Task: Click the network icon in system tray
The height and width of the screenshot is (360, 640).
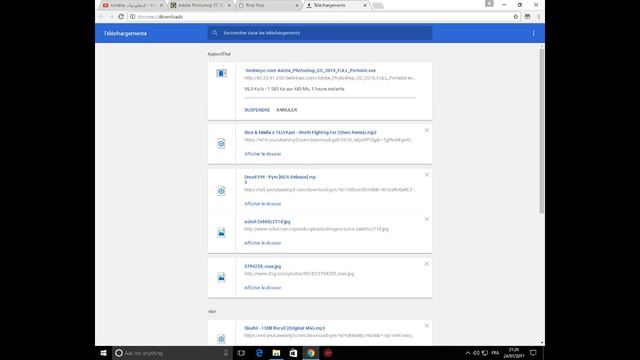Action: click(485, 353)
